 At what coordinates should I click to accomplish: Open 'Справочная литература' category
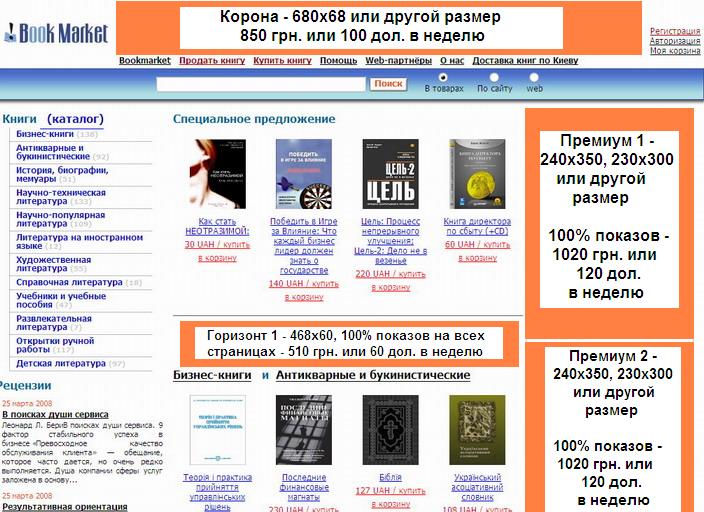tap(69, 282)
